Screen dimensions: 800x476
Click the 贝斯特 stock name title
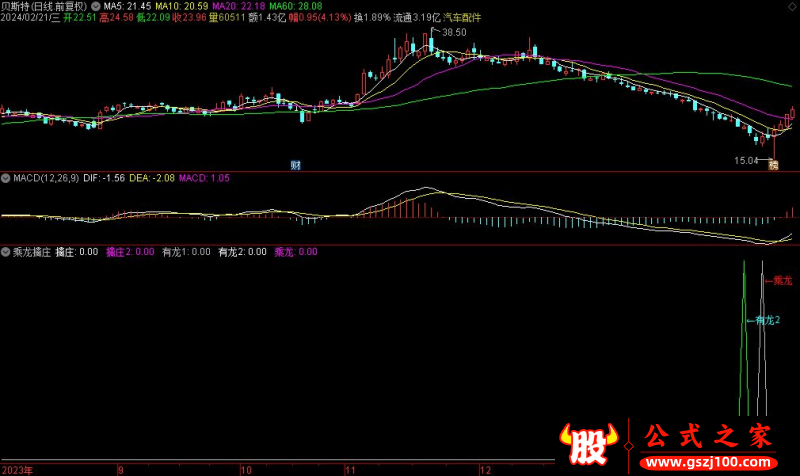pos(16,5)
